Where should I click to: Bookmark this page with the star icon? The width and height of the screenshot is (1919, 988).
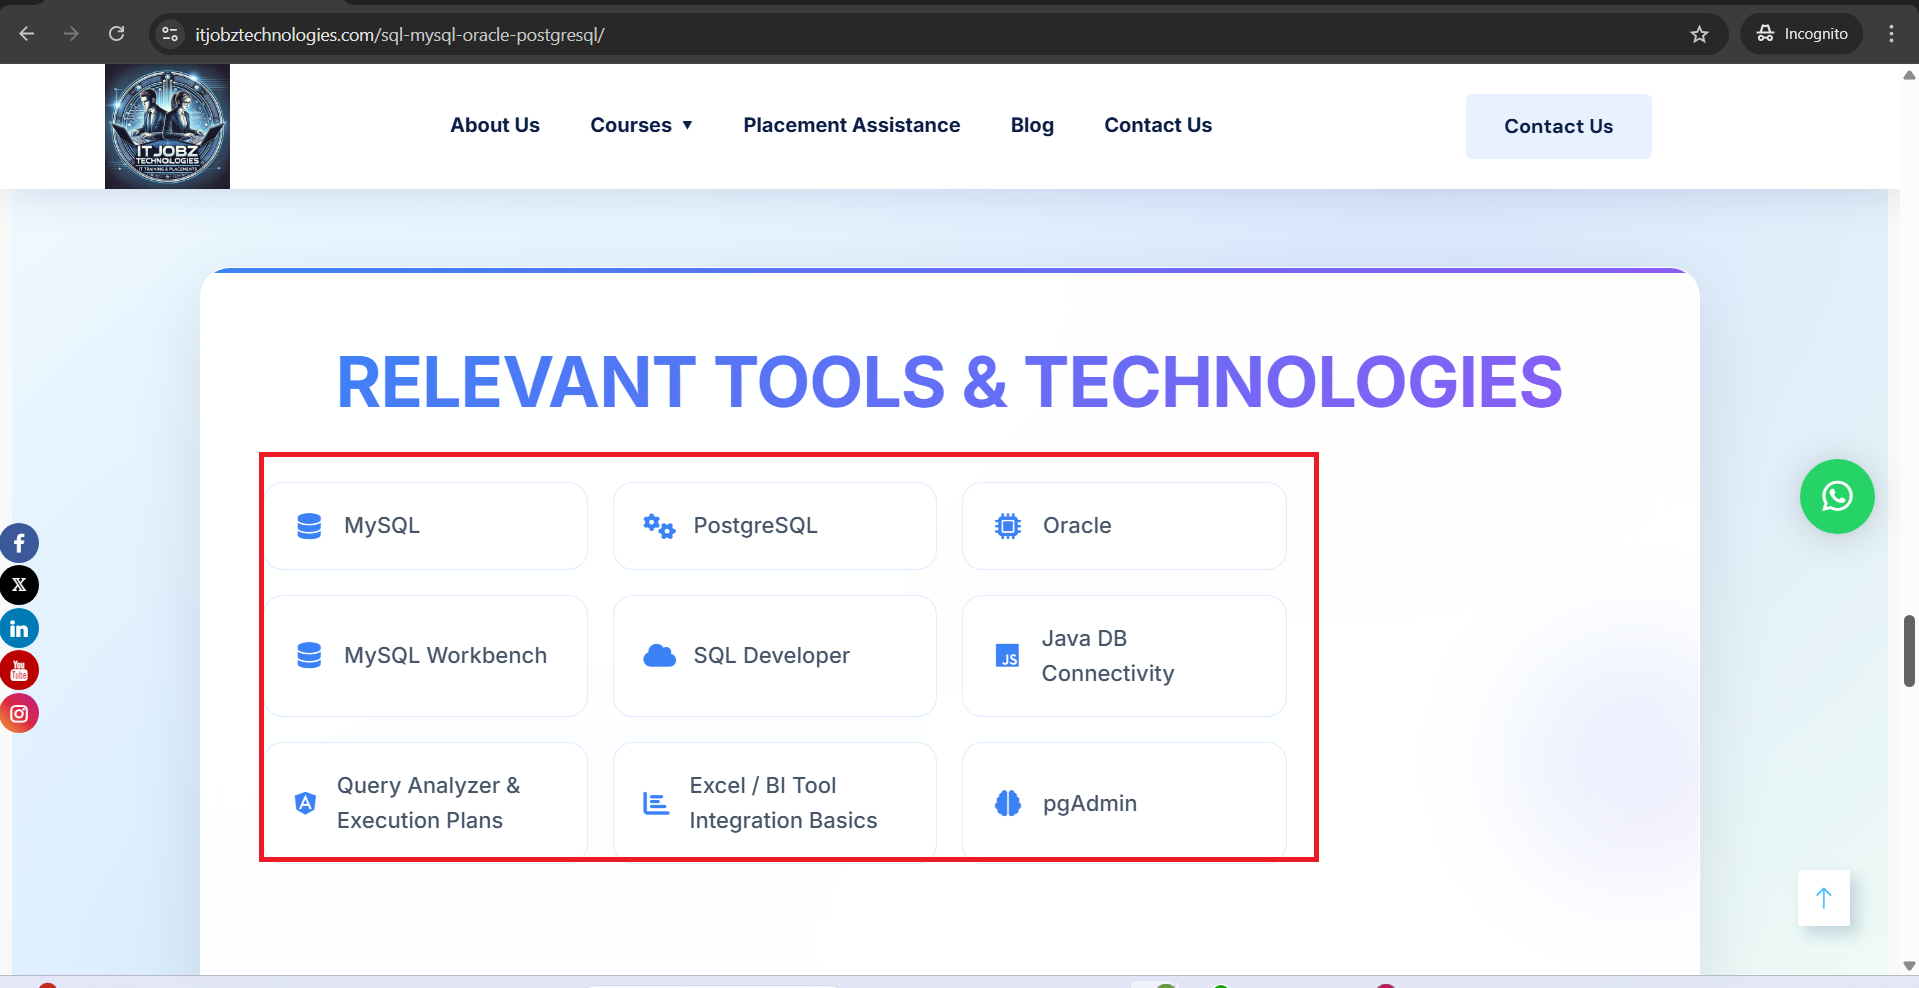(1699, 34)
